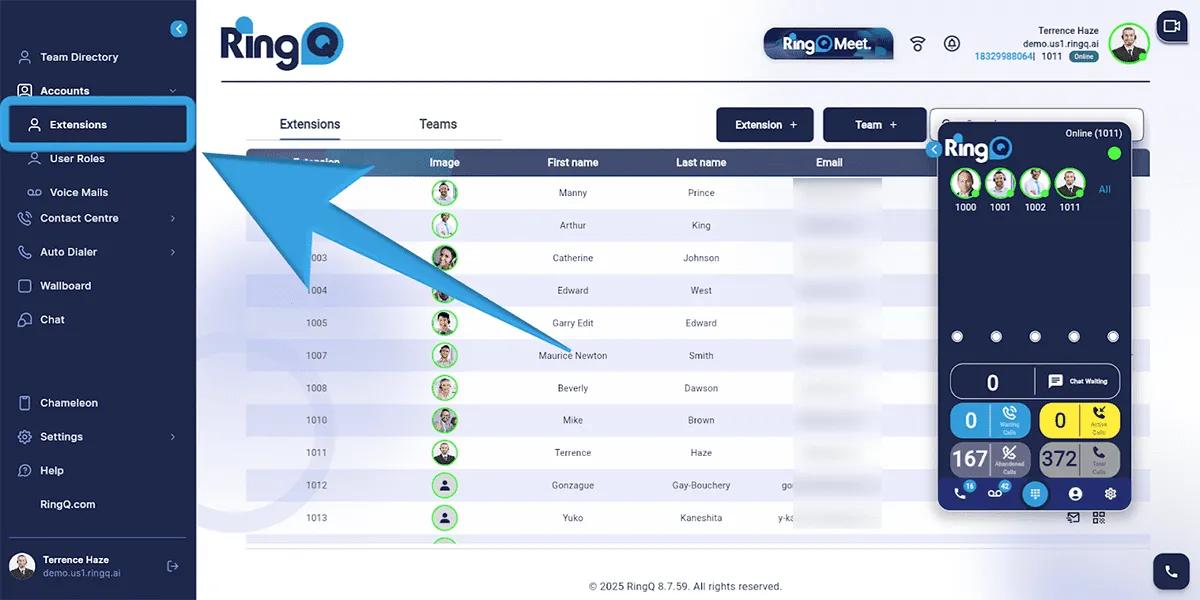1200x600 pixels.
Task: Select the first line indicator dot in softphone
Action: tap(957, 337)
